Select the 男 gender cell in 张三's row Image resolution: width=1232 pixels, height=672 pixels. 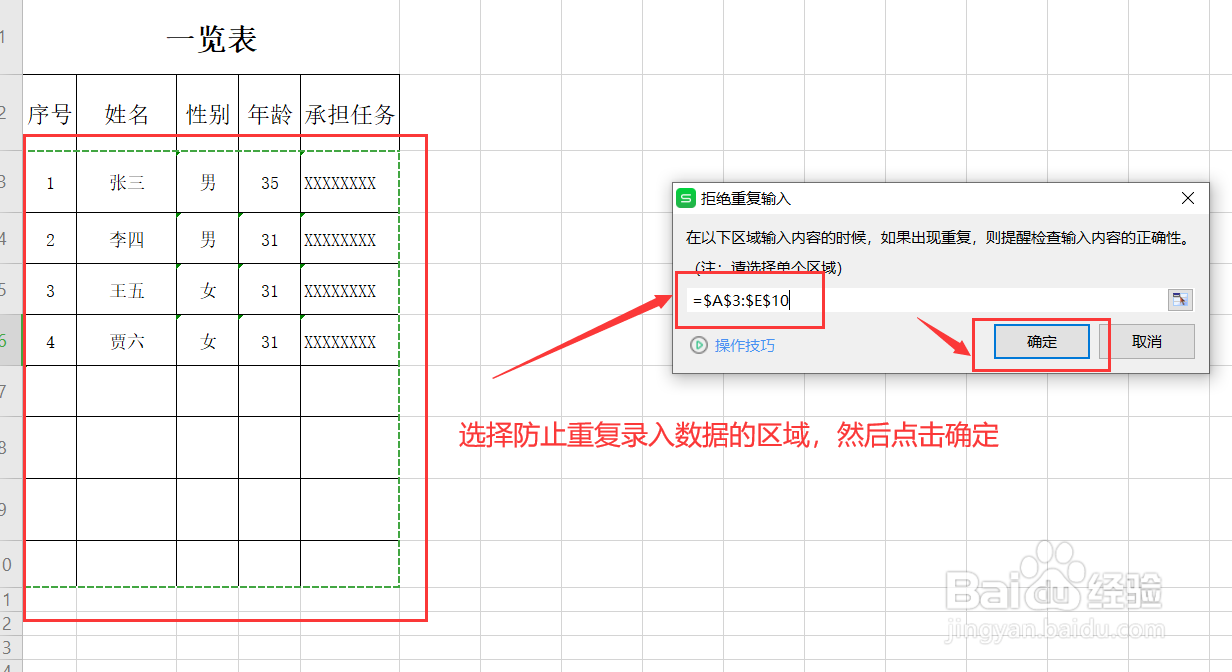[x=207, y=183]
